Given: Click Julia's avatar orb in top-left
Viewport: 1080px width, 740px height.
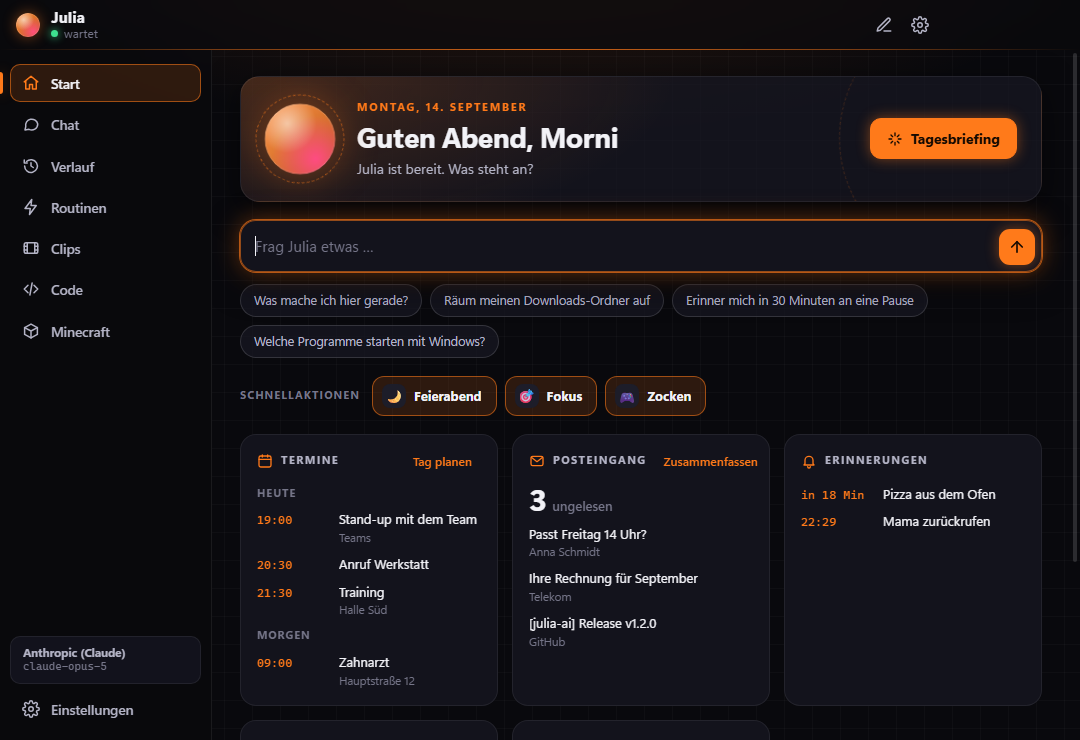Looking at the screenshot, I should point(28,25).
